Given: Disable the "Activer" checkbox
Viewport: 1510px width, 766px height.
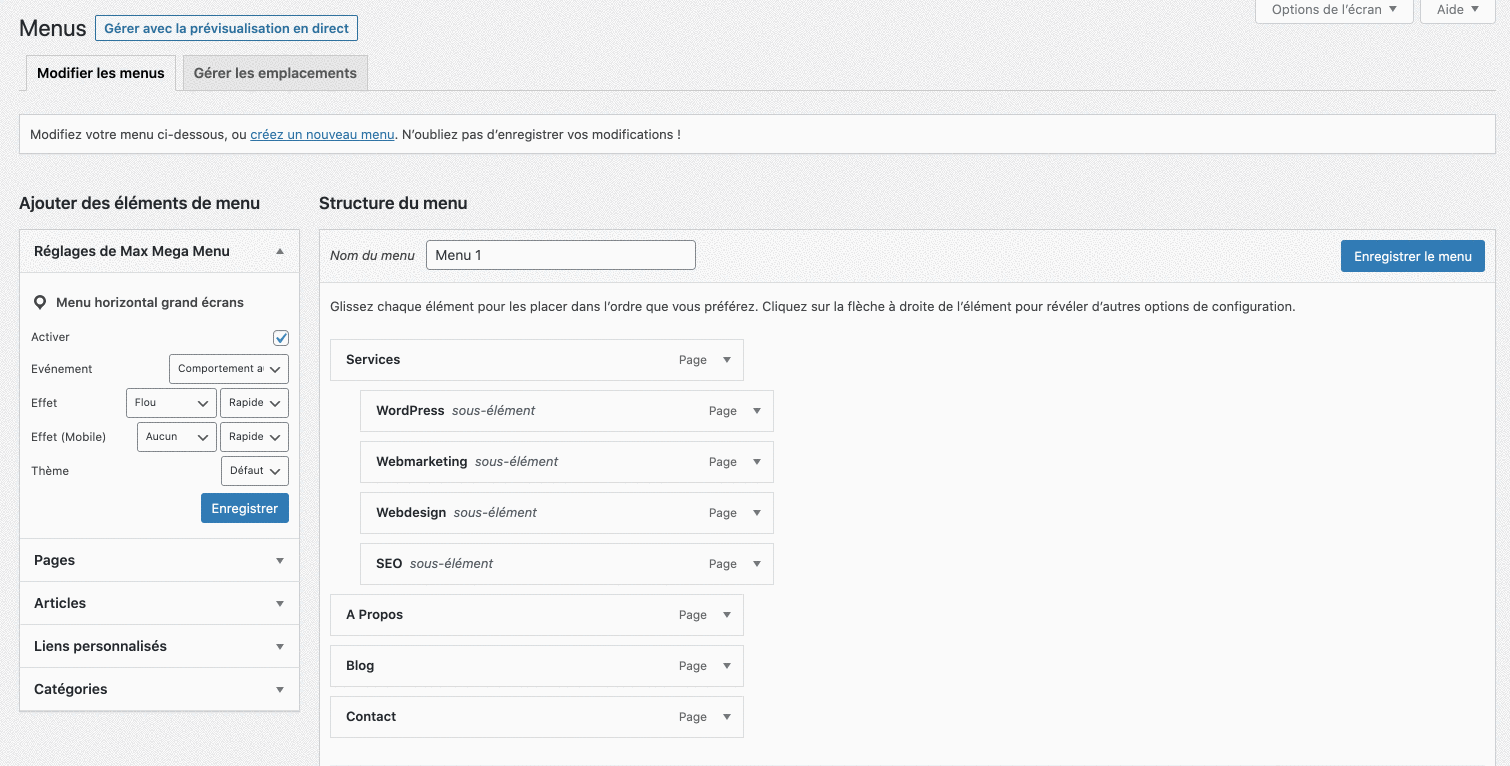Looking at the screenshot, I should [x=281, y=337].
